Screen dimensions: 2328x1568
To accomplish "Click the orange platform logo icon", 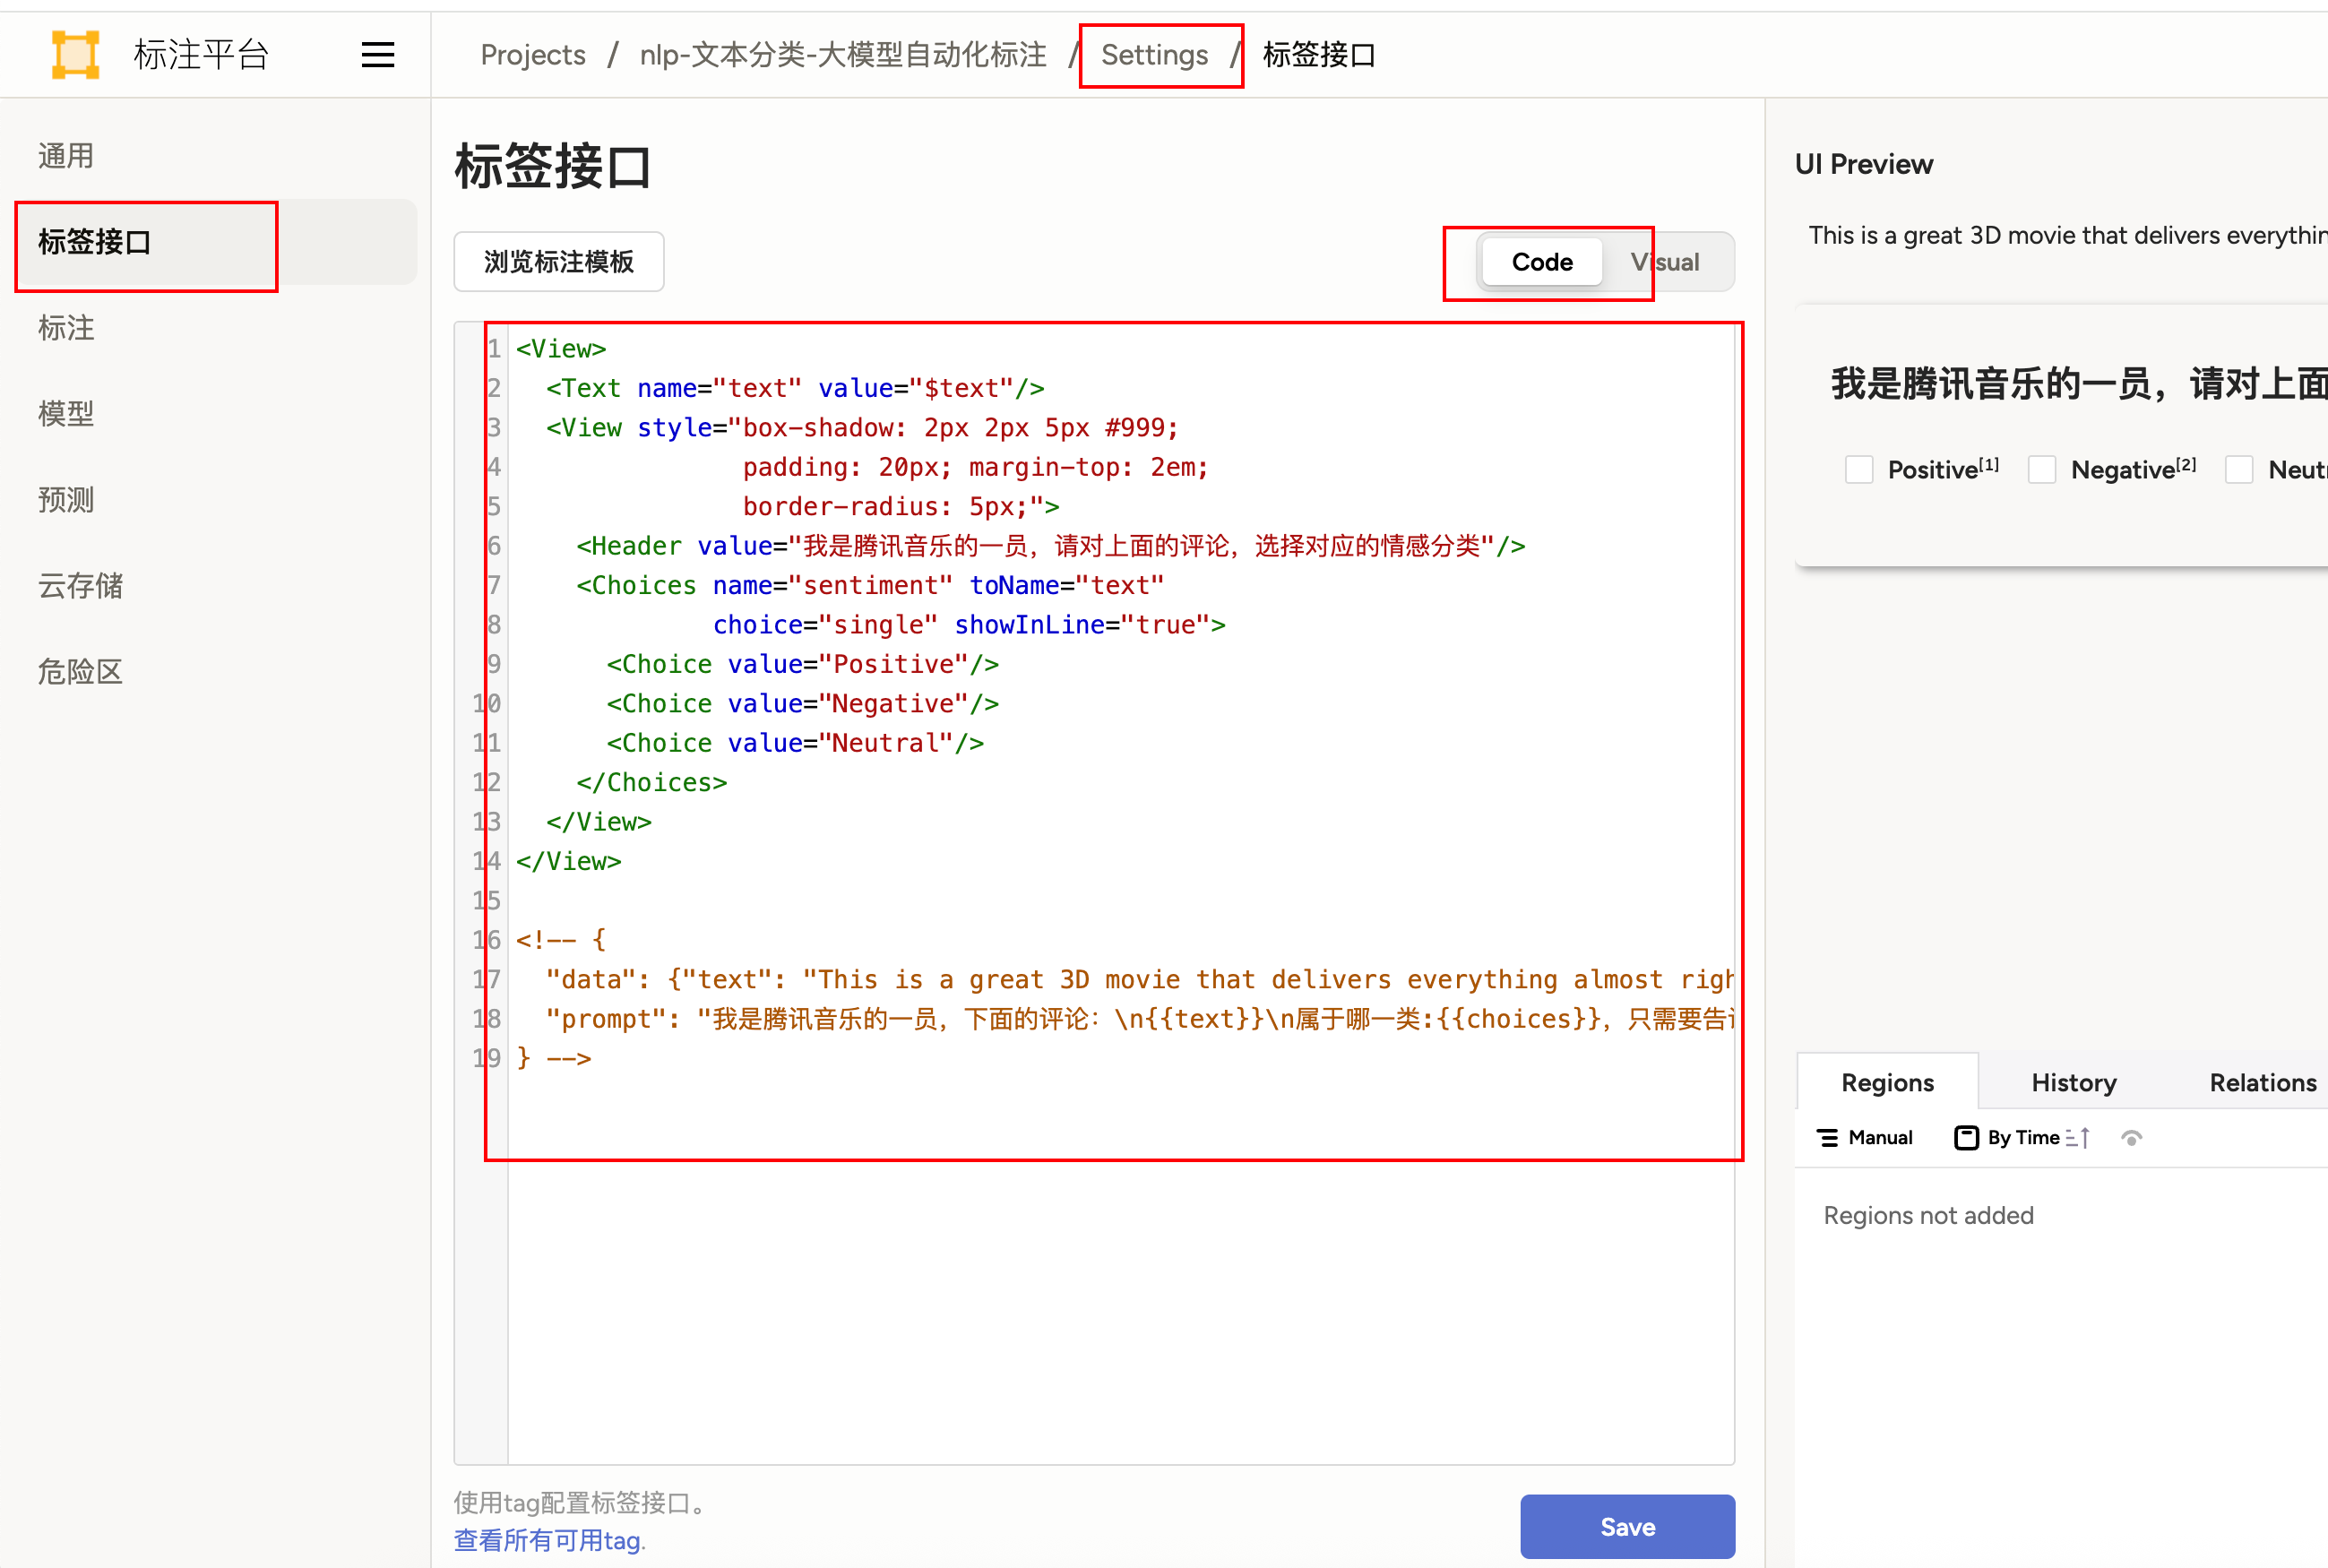I will 76,54.
